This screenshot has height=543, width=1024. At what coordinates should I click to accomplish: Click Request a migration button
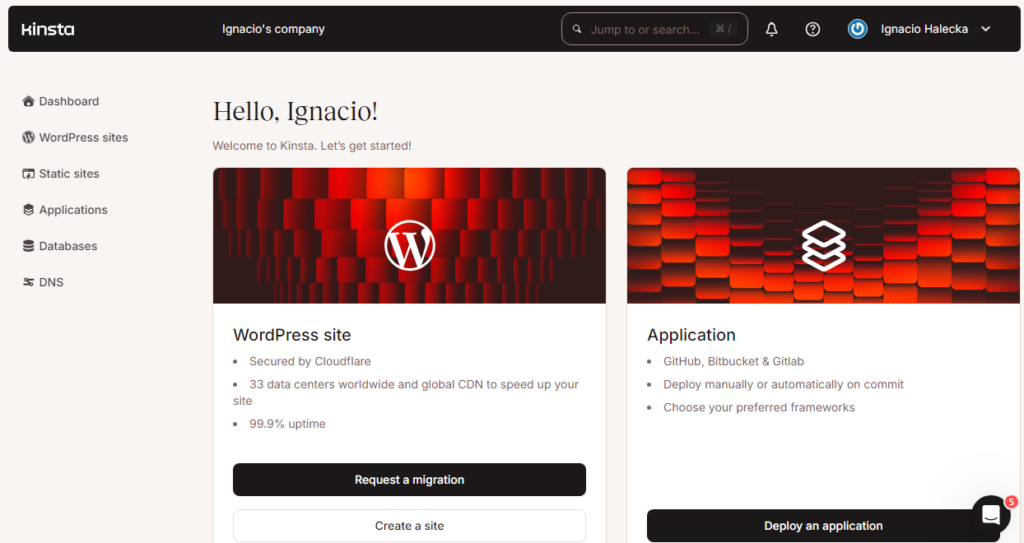pos(409,480)
